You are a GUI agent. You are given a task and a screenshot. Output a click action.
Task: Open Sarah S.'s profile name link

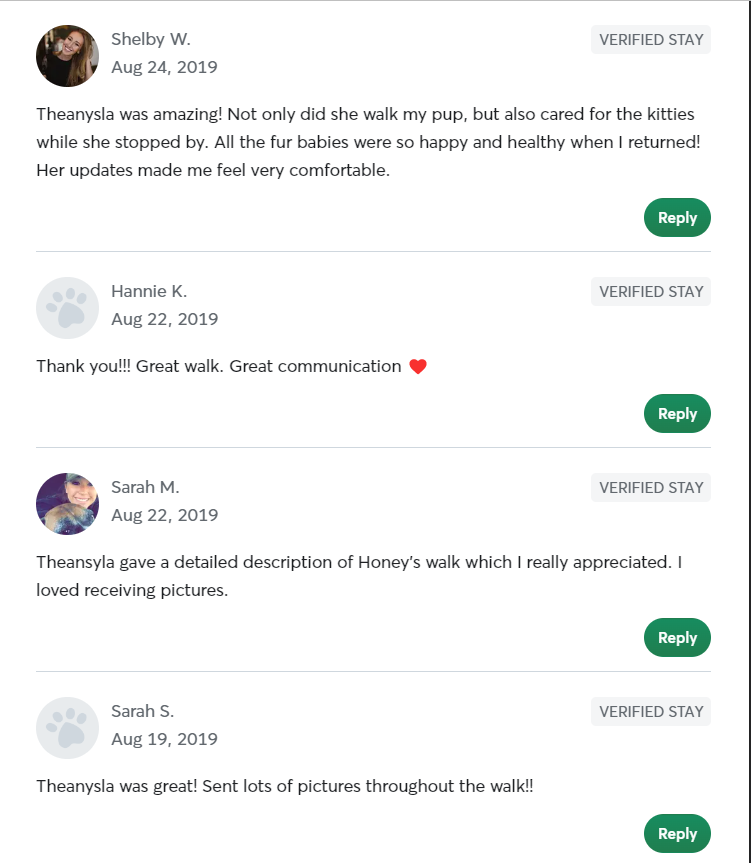pos(143,711)
